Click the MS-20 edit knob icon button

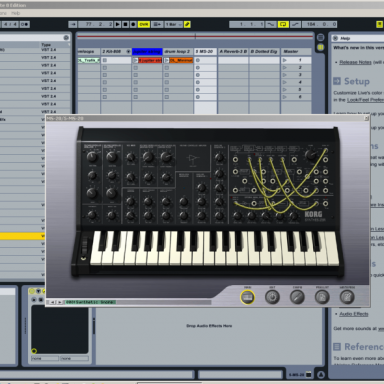(x=272, y=297)
